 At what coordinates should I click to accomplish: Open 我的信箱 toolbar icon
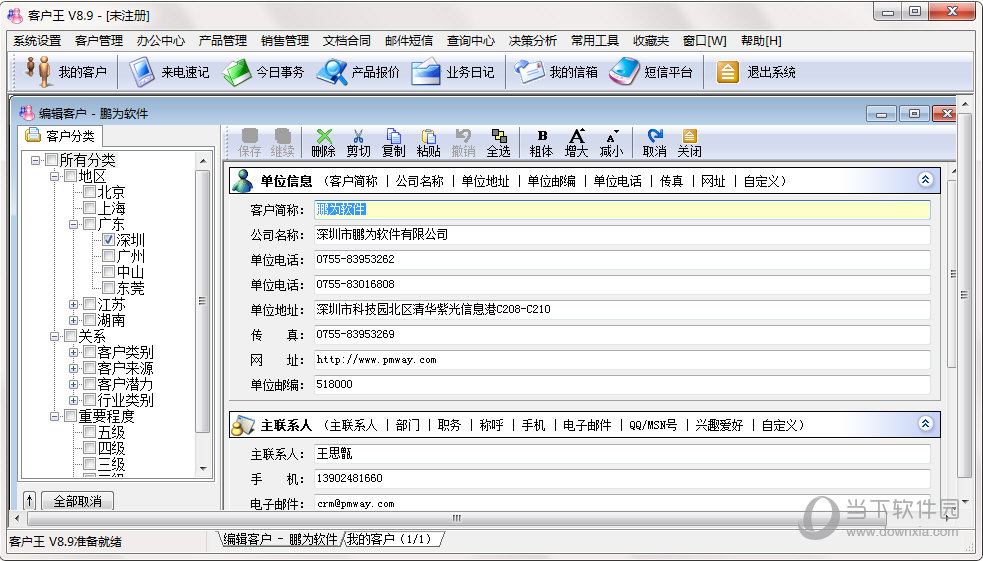click(556, 72)
